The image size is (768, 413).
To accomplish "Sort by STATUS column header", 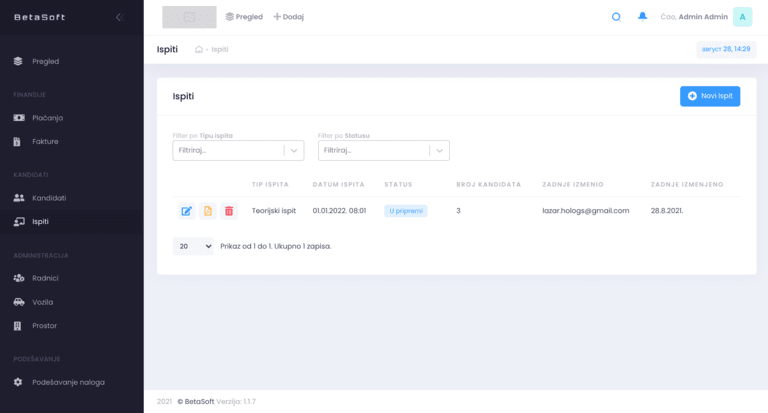I will point(398,185).
